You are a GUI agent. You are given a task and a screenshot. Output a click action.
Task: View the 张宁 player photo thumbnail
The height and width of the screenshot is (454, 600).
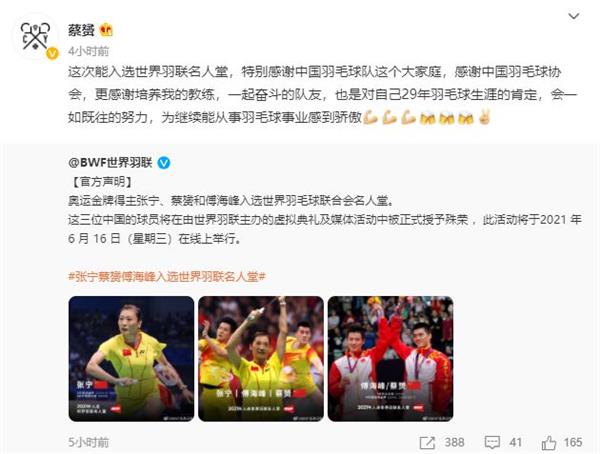(x=131, y=359)
